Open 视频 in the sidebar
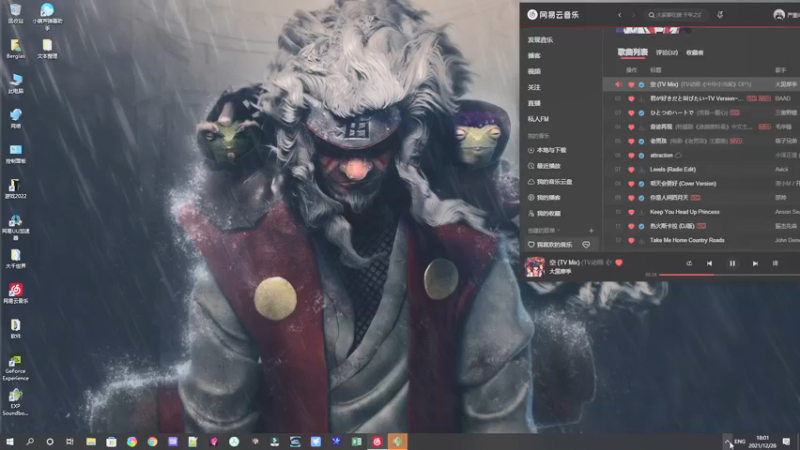 534,71
